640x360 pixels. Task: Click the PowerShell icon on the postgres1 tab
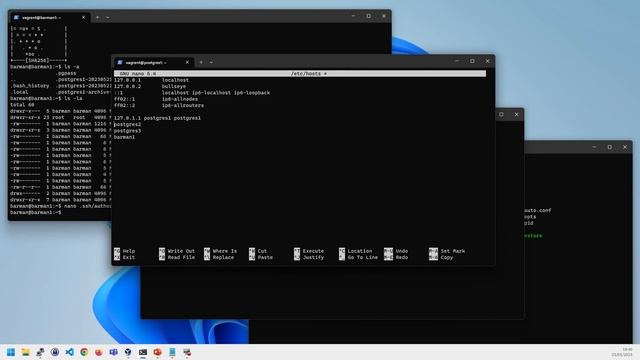[x=120, y=62]
